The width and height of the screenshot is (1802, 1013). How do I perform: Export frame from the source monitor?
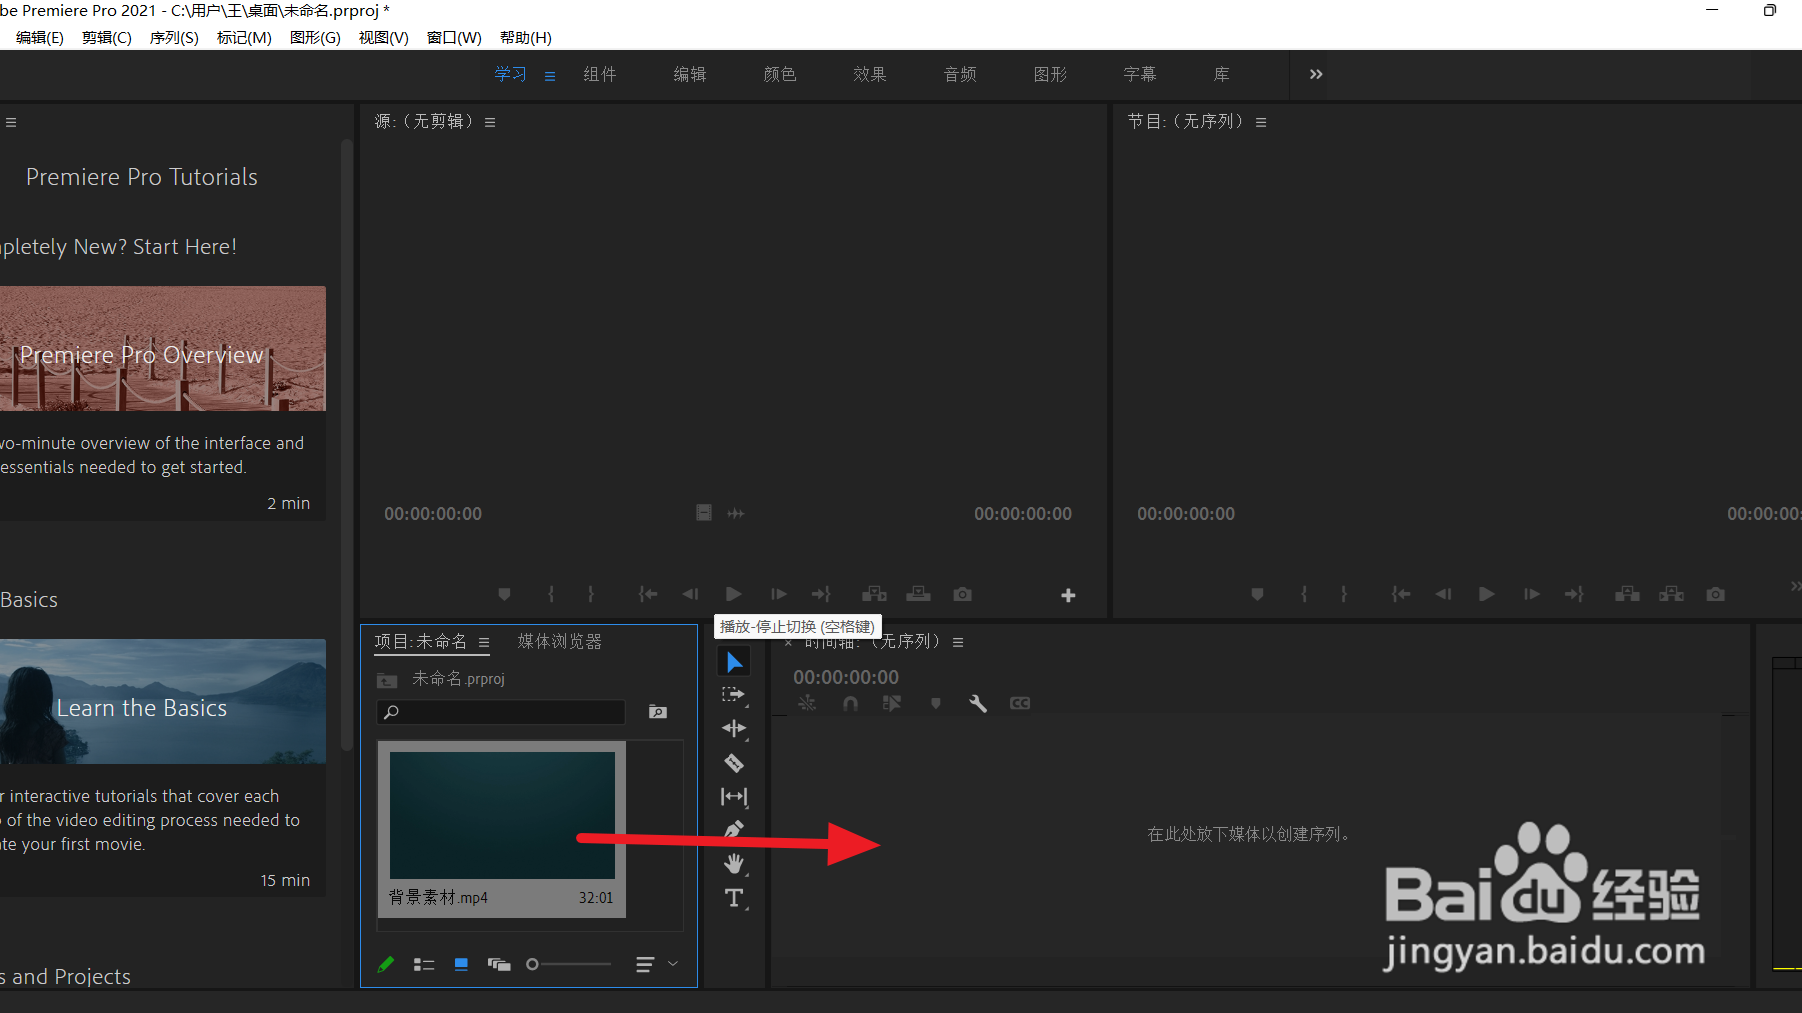pos(962,594)
